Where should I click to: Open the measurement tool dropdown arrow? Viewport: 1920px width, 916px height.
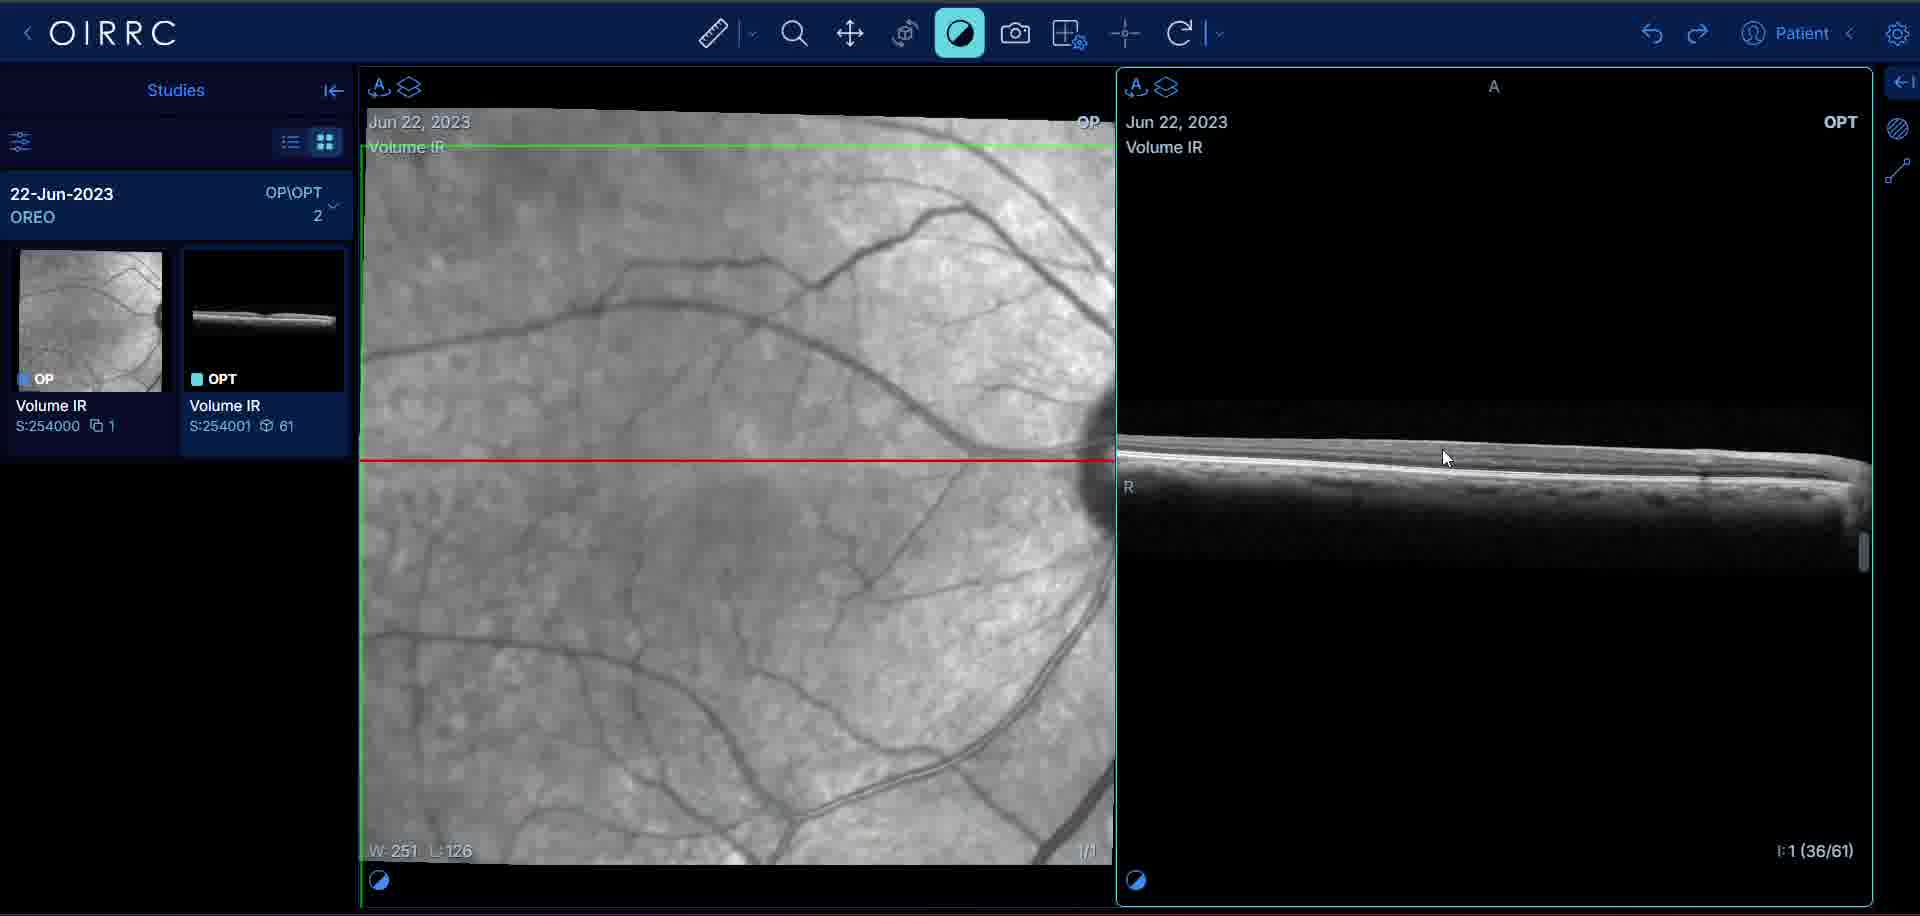[x=752, y=34]
